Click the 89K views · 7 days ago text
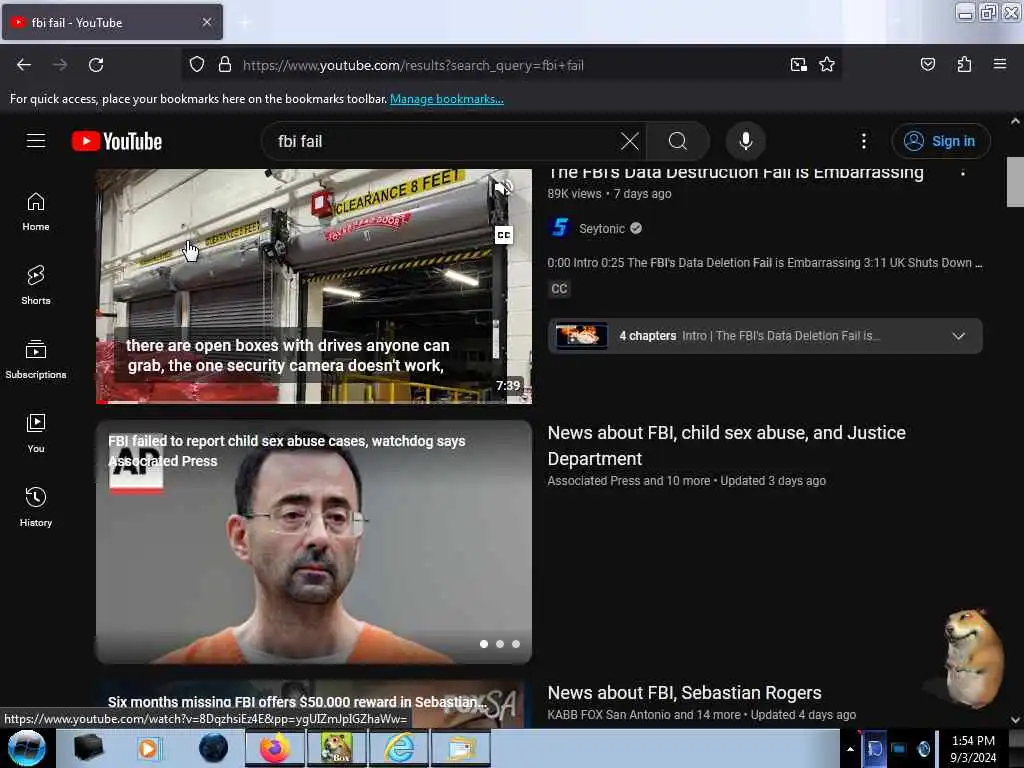This screenshot has height=768, width=1024. coord(609,194)
